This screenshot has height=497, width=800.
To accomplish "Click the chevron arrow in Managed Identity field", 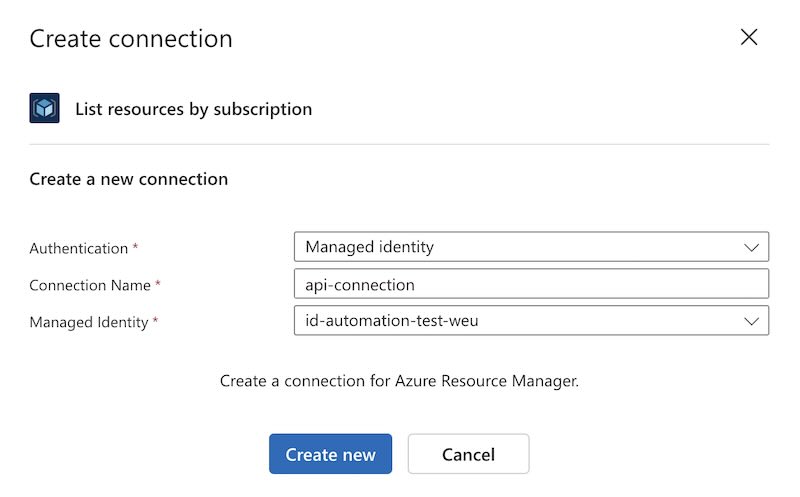I will click(x=751, y=321).
